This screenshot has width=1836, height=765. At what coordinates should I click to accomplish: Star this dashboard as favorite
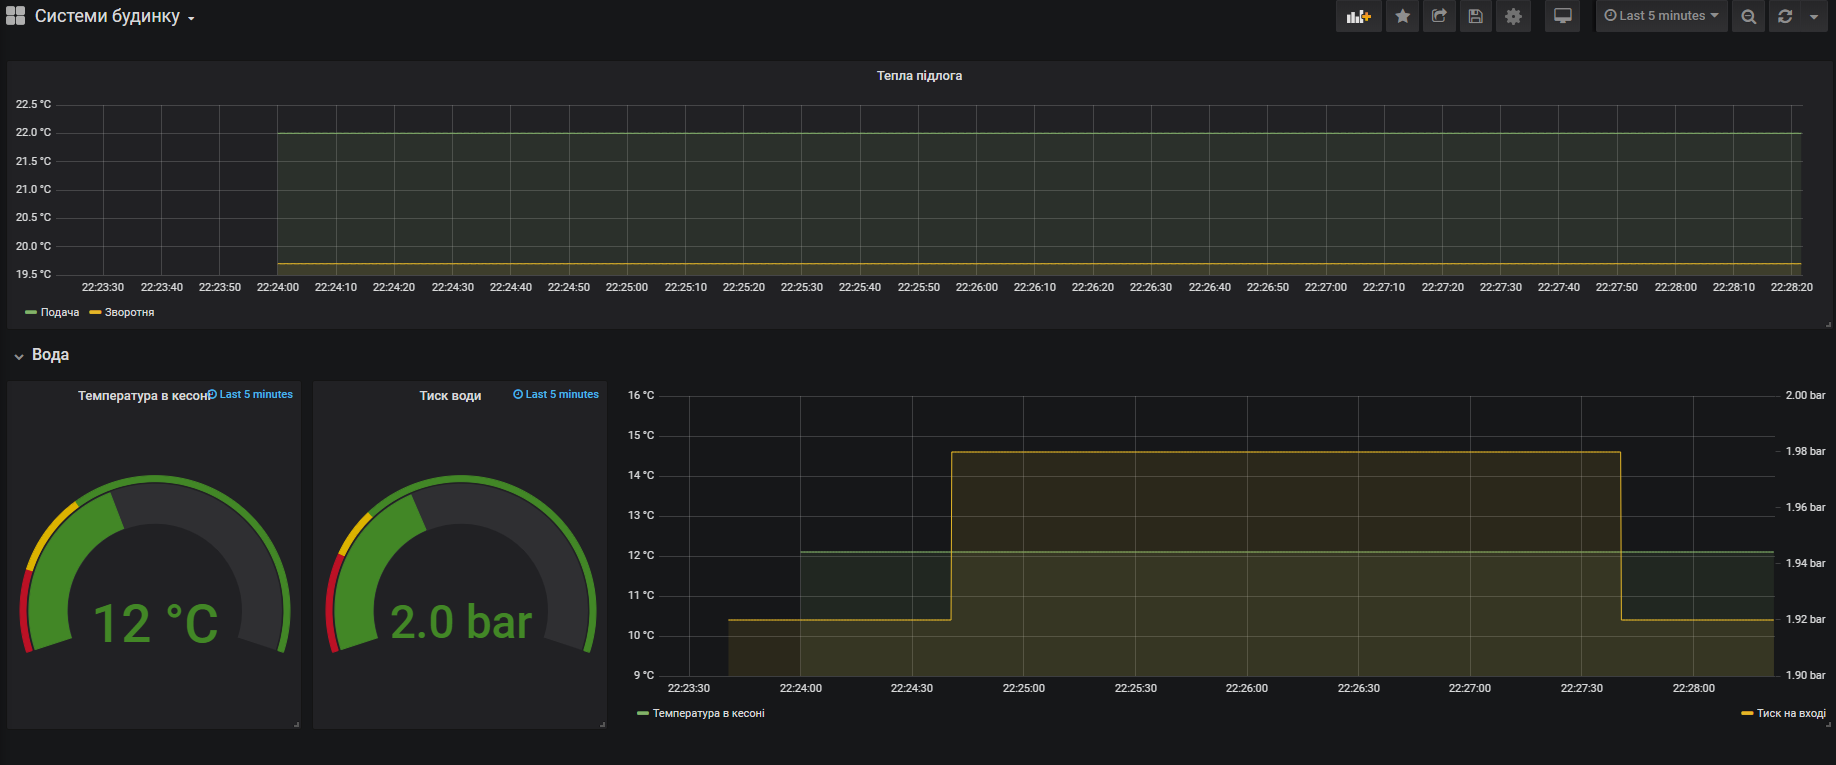coord(1403,16)
